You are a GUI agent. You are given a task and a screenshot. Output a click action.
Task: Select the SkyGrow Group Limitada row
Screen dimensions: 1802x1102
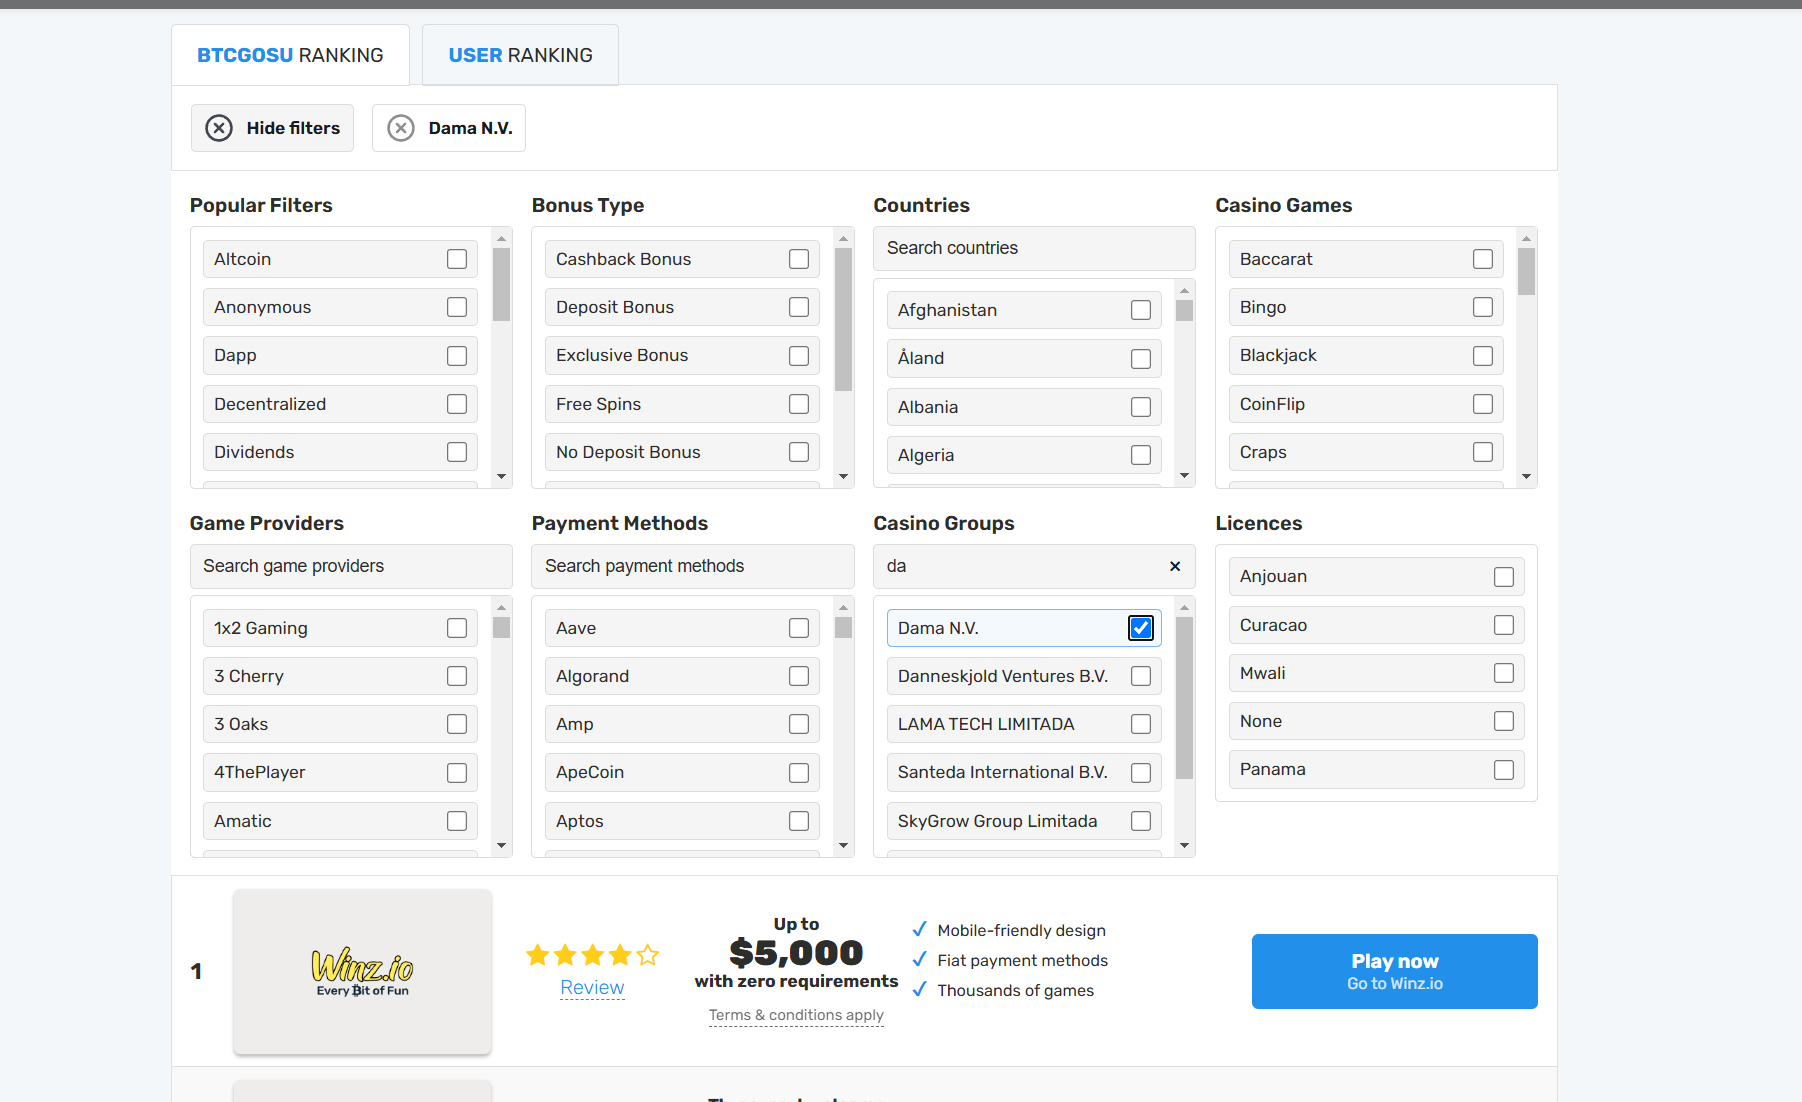pos(1024,821)
